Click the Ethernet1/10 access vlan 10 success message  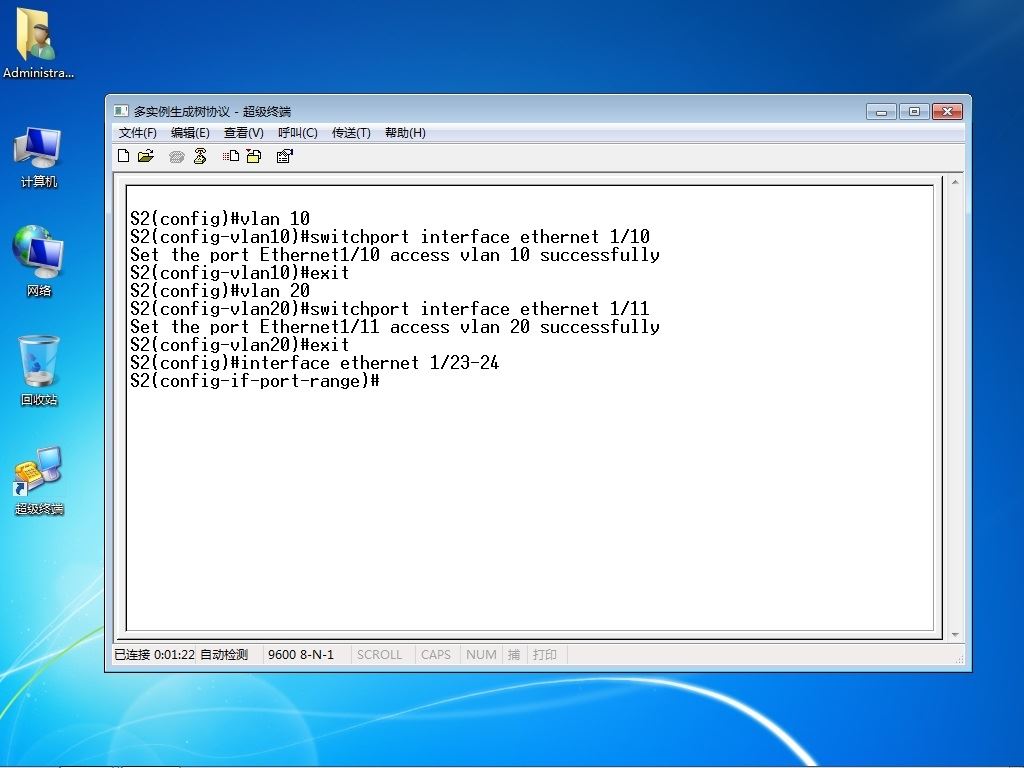(x=394, y=255)
